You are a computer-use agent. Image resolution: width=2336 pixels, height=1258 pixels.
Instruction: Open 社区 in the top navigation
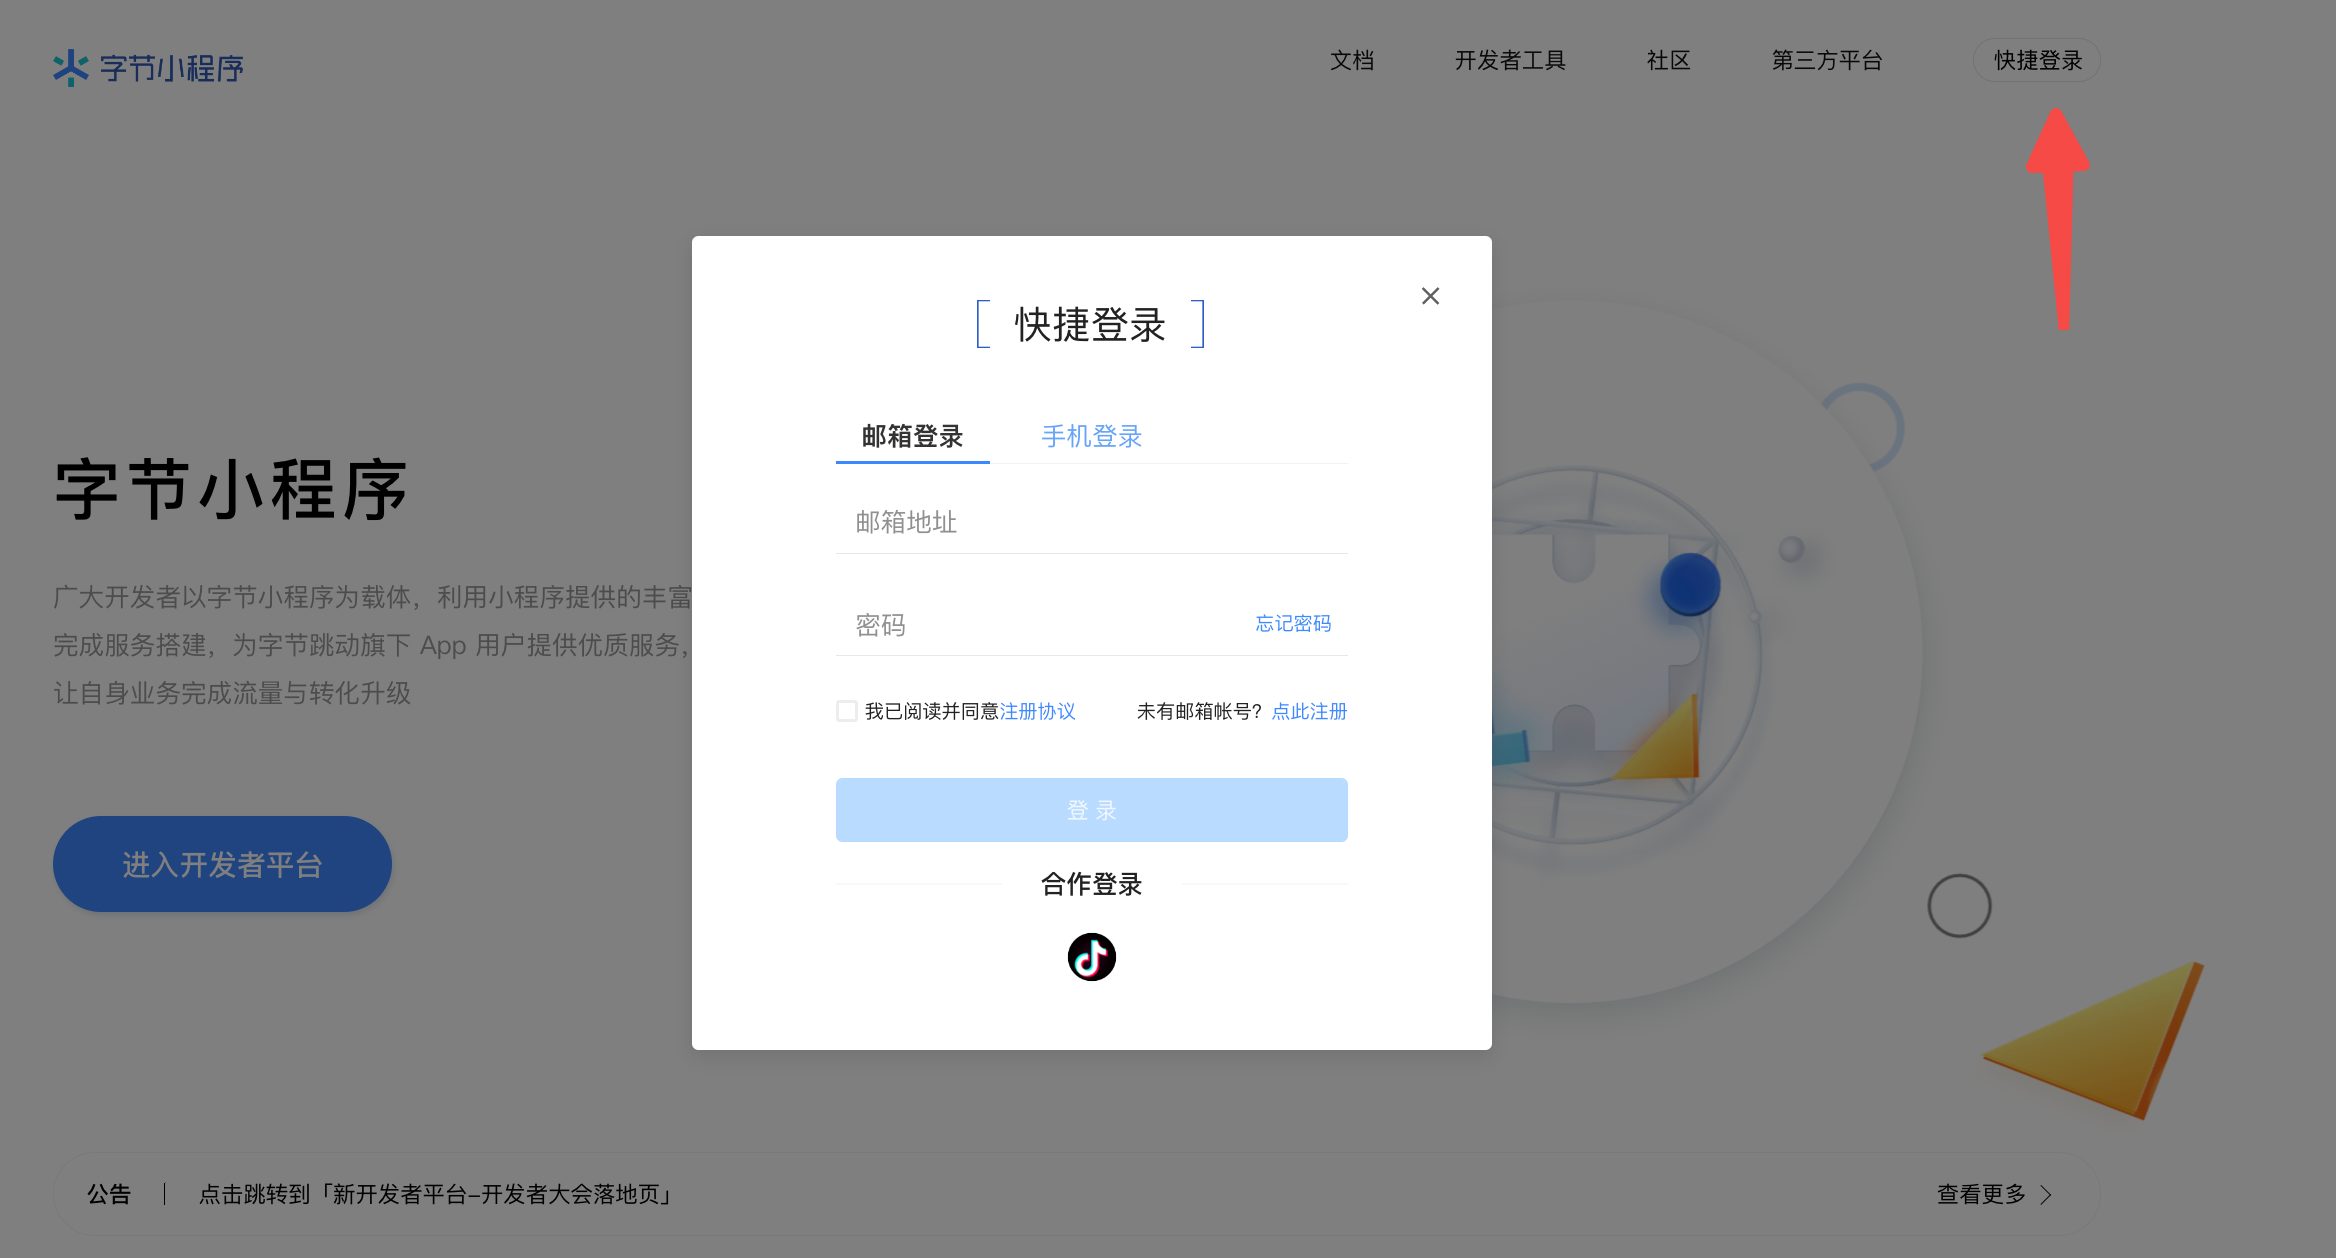(1668, 61)
